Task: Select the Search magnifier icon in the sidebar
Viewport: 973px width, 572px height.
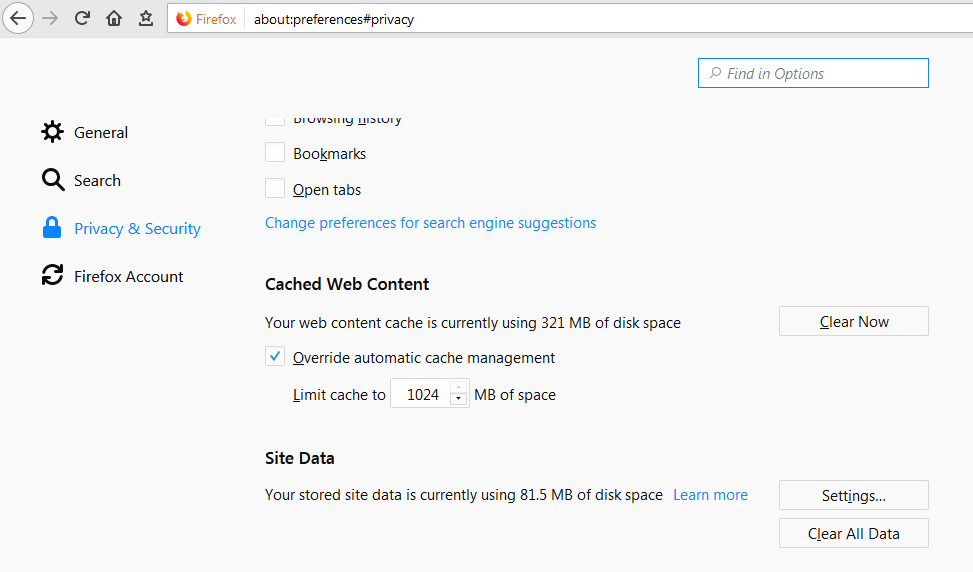Action: 53,180
